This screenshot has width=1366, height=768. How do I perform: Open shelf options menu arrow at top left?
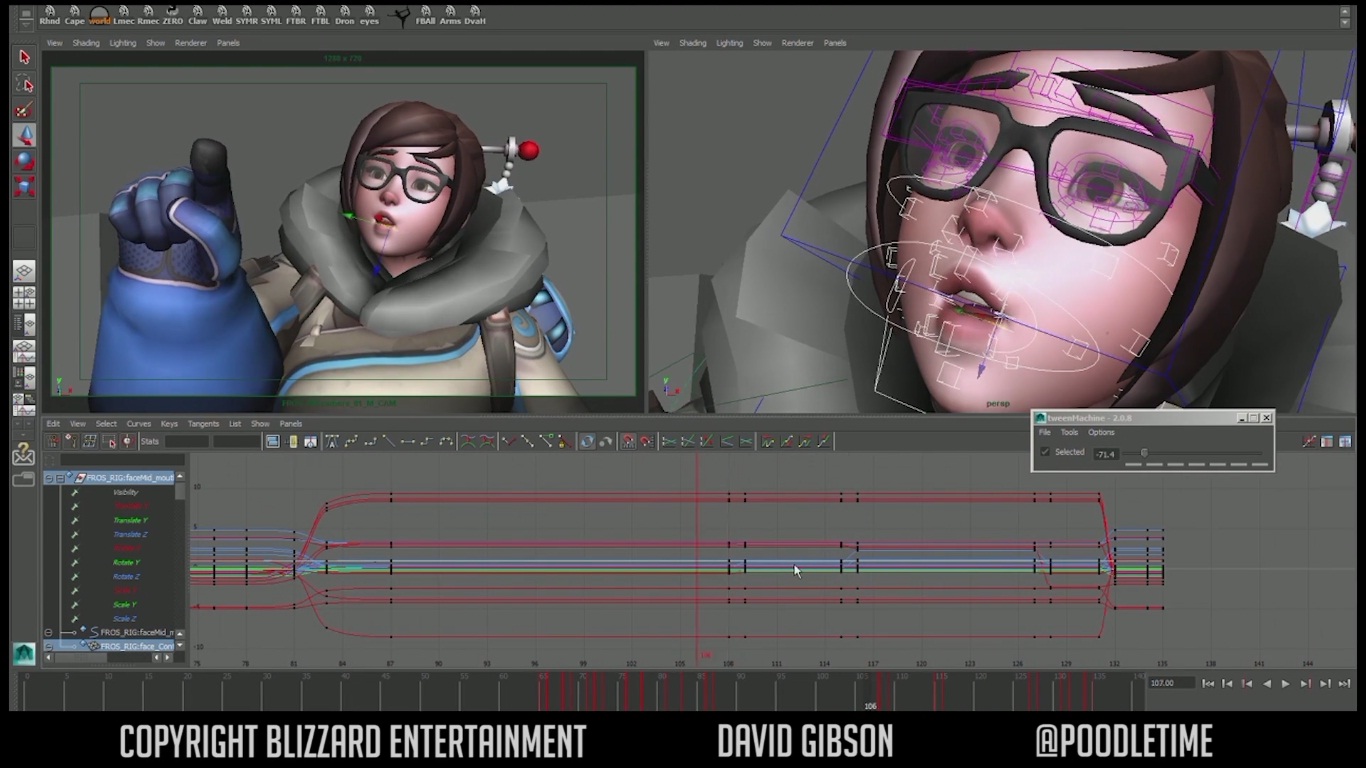click(x=26, y=25)
